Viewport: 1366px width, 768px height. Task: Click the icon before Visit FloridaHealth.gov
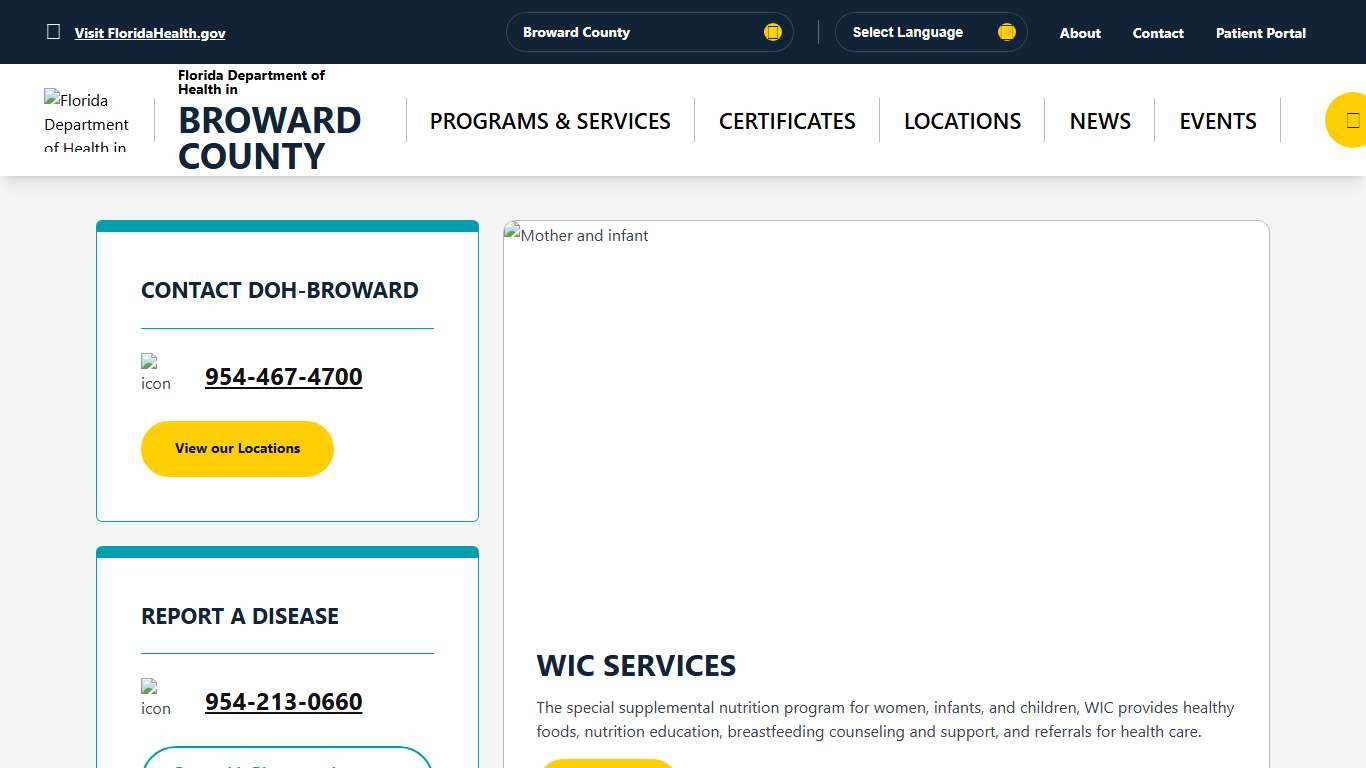pos(53,31)
